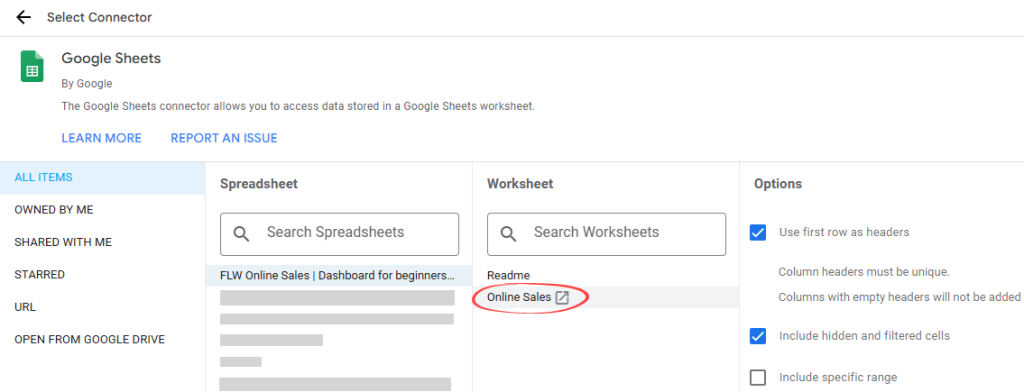Viewport: 1024px width, 392px height.
Task: Select the Online Sales worksheet
Action: pyautogui.click(x=606, y=297)
